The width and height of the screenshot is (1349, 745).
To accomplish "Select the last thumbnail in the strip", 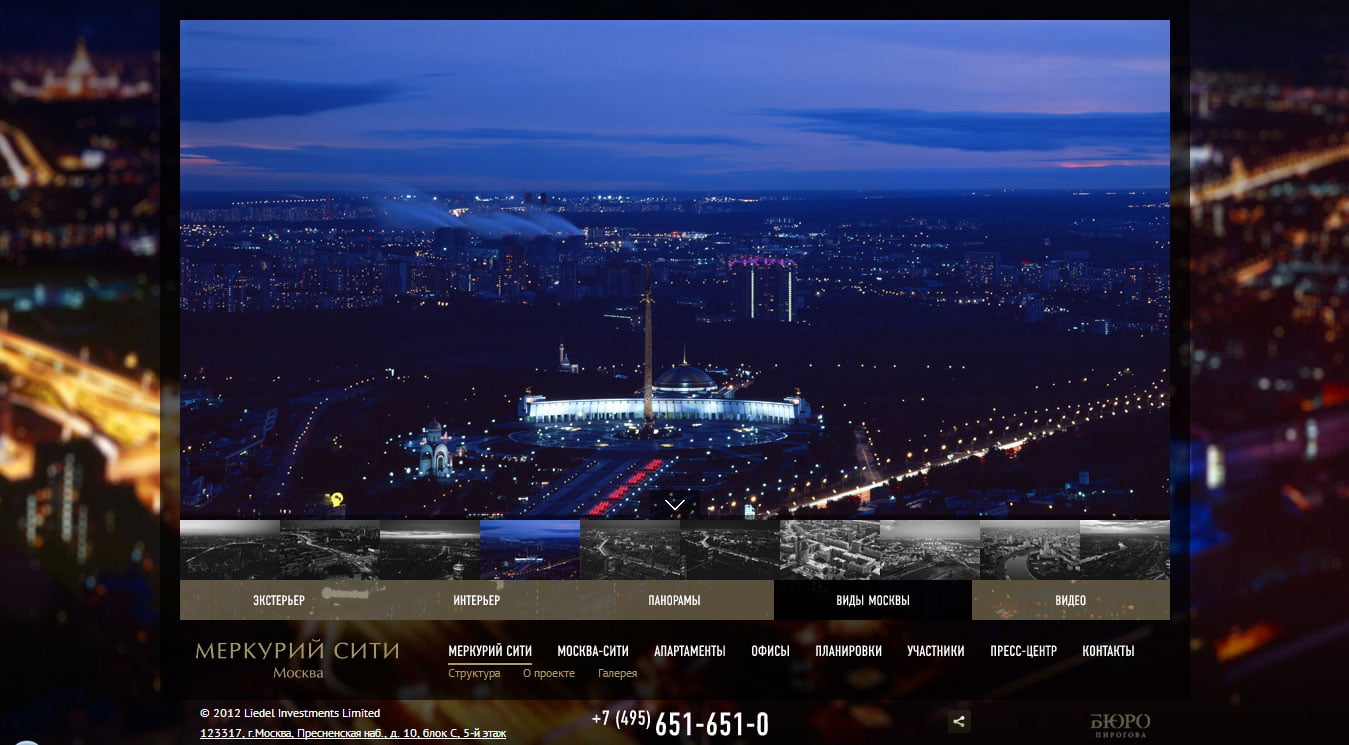I will coord(1124,550).
